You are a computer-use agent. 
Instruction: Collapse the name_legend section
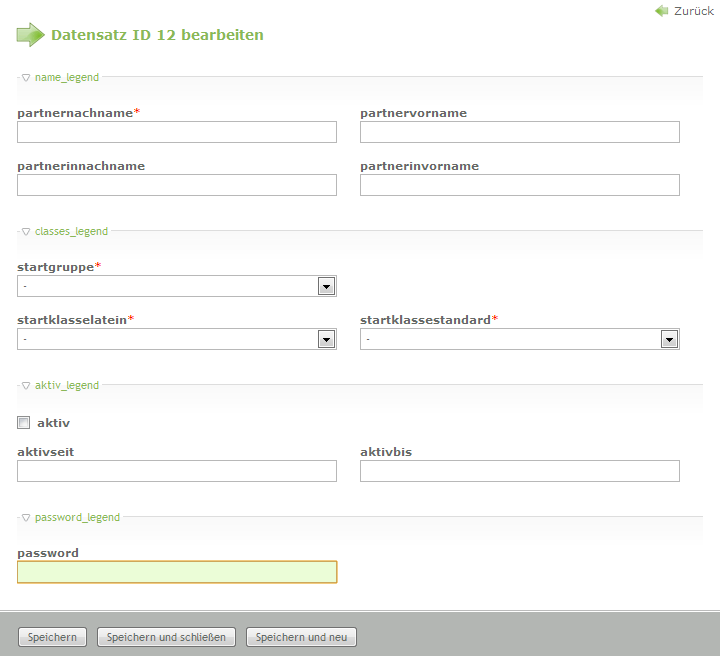[x=60, y=77]
